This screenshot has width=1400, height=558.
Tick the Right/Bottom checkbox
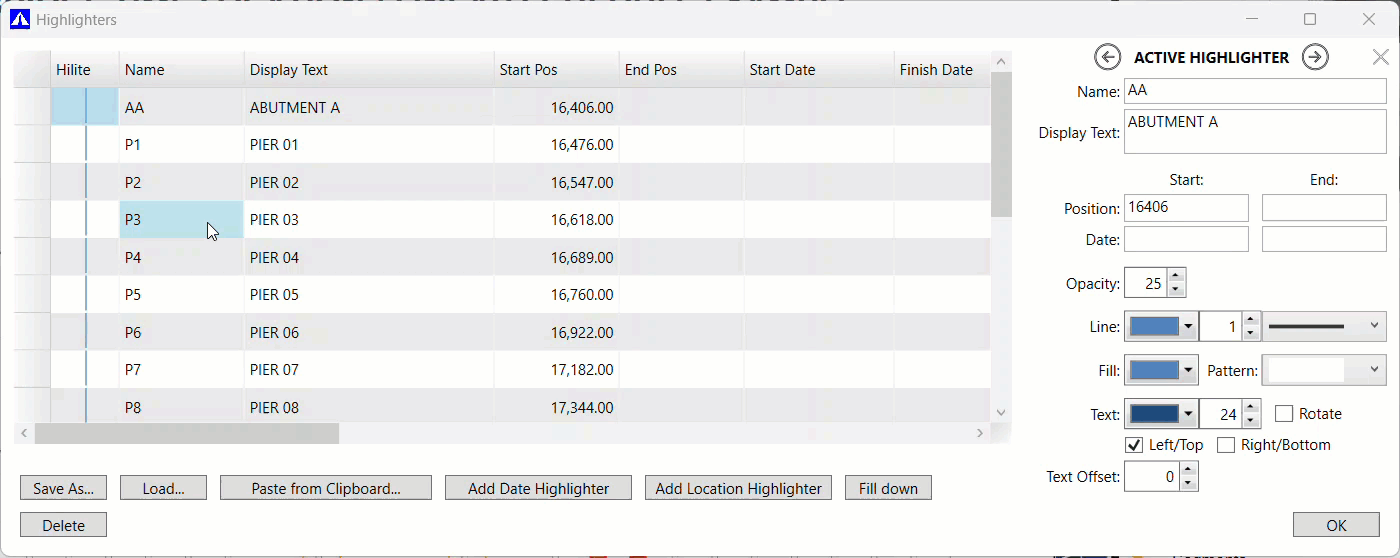[1226, 445]
